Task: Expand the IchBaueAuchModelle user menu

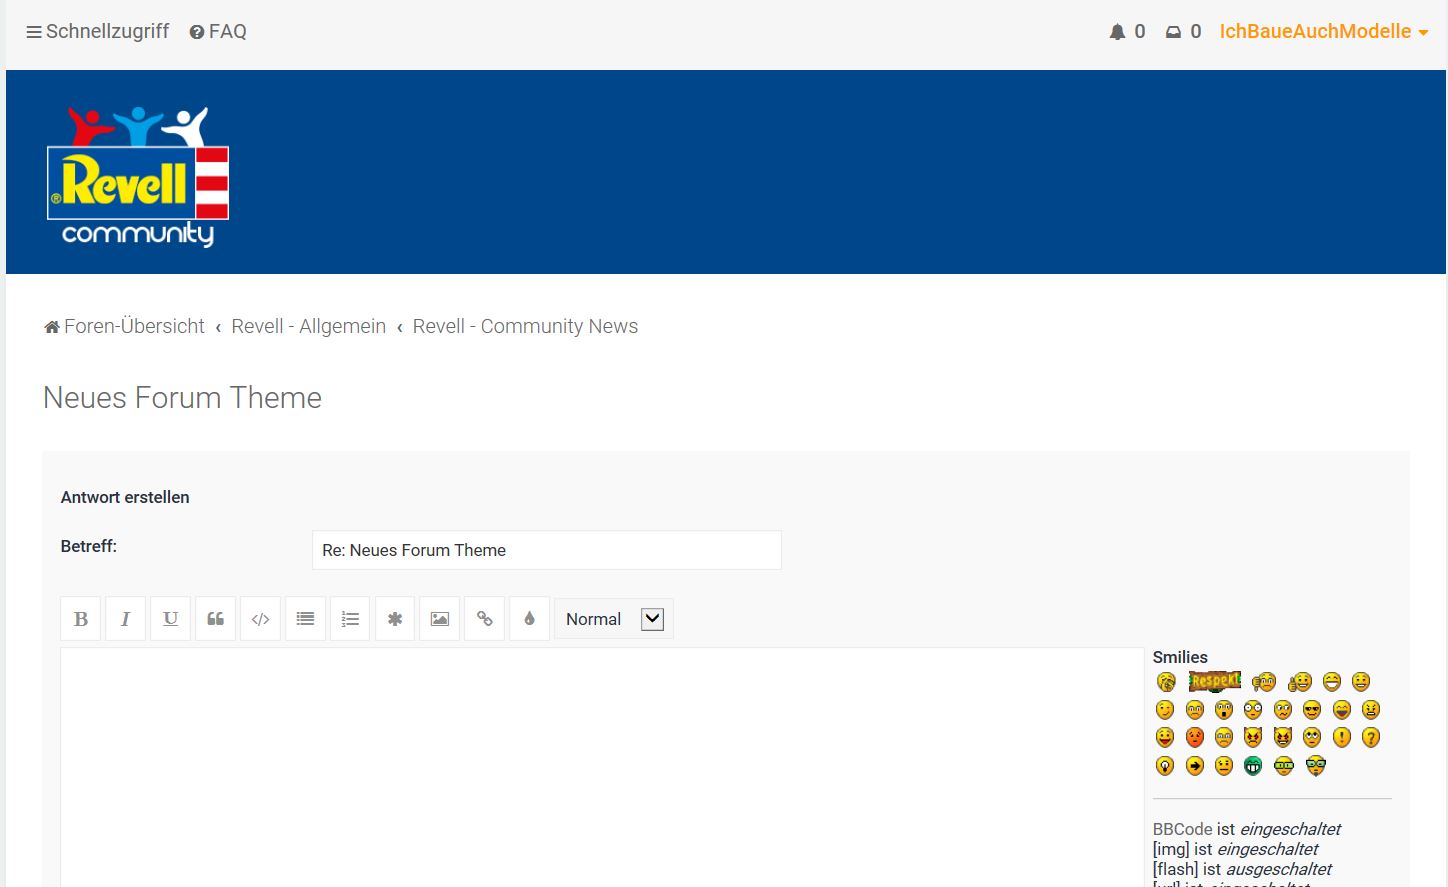Action: click(1323, 32)
